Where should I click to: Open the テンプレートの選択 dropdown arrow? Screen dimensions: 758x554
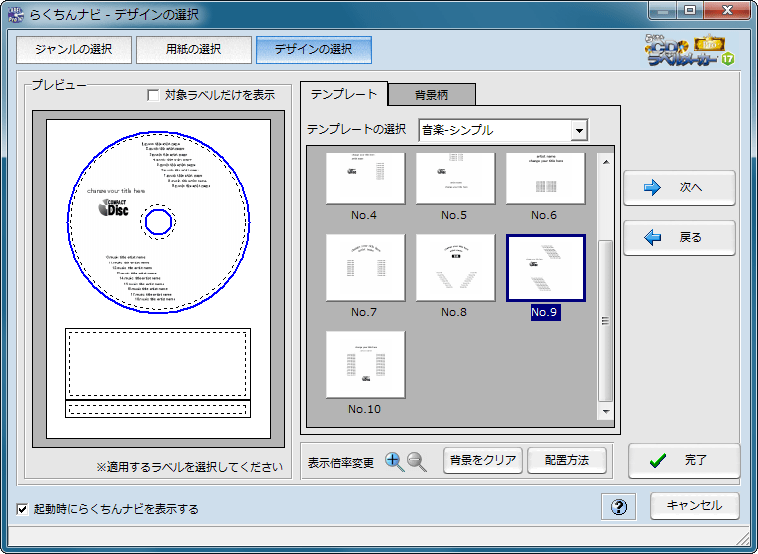point(579,131)
